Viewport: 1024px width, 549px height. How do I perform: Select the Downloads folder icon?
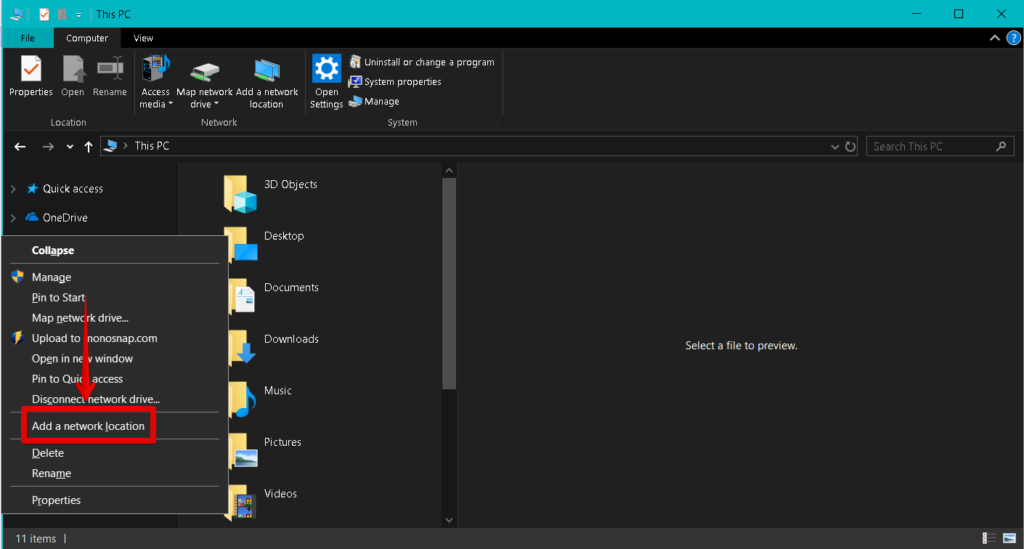click(x=241, y=346)
